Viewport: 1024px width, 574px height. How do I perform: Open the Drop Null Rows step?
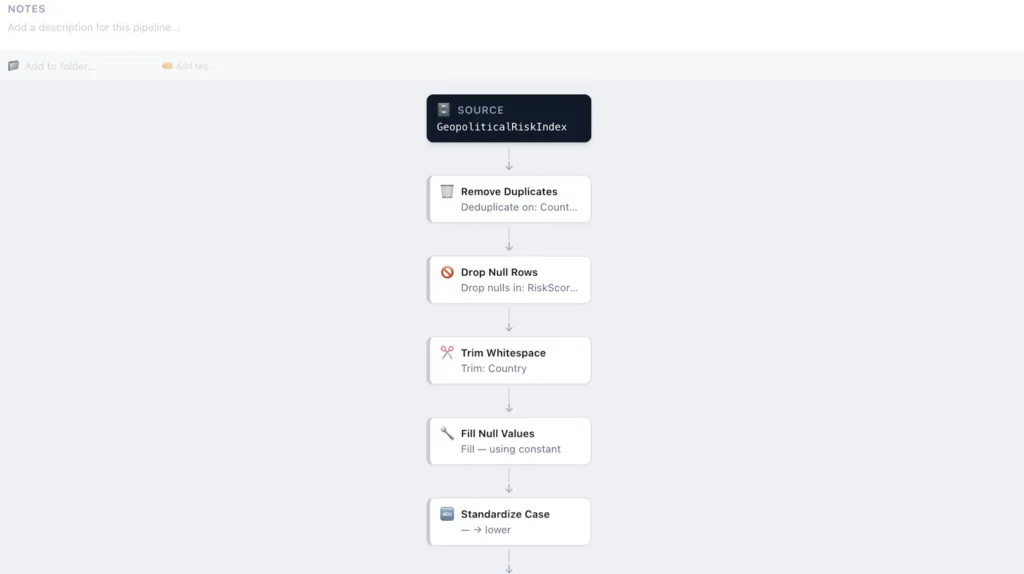click(x=509, y=280)
